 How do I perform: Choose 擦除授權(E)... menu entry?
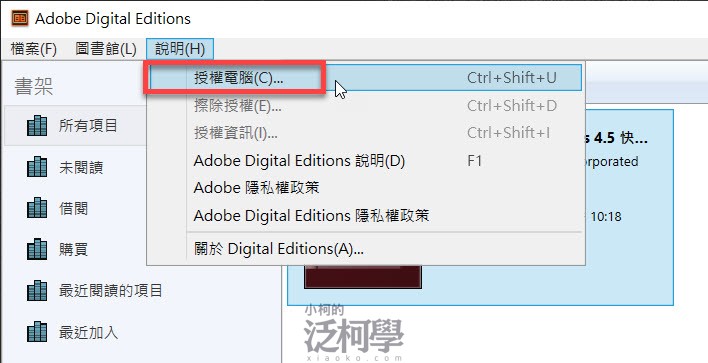pyautogui.click(x=365, y=106)
